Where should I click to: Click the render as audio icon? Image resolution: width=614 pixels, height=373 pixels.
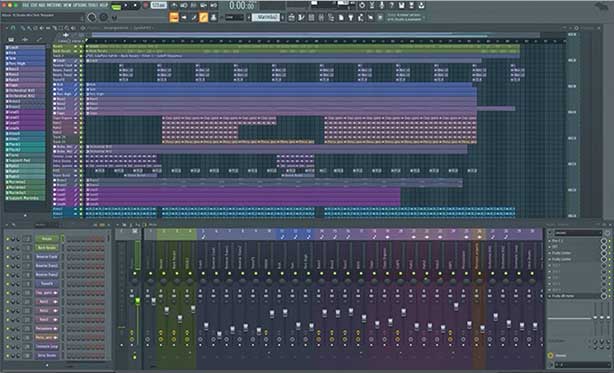tap(411, 5)
